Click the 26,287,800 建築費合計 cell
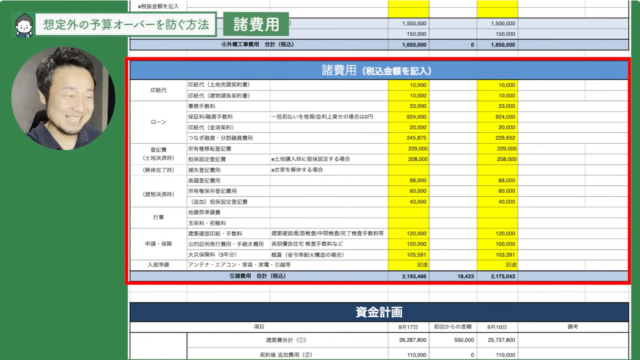This screenshot has height=360, width=640. (x=409, y=340)
